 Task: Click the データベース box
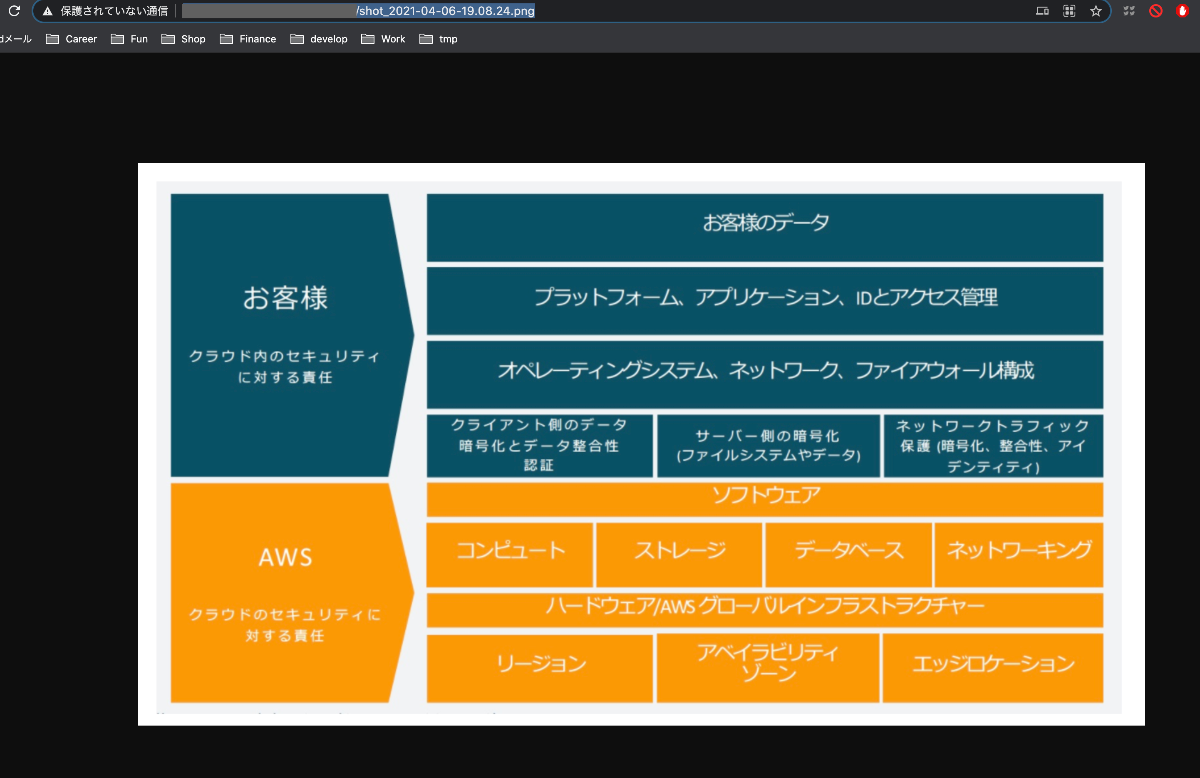848,554
